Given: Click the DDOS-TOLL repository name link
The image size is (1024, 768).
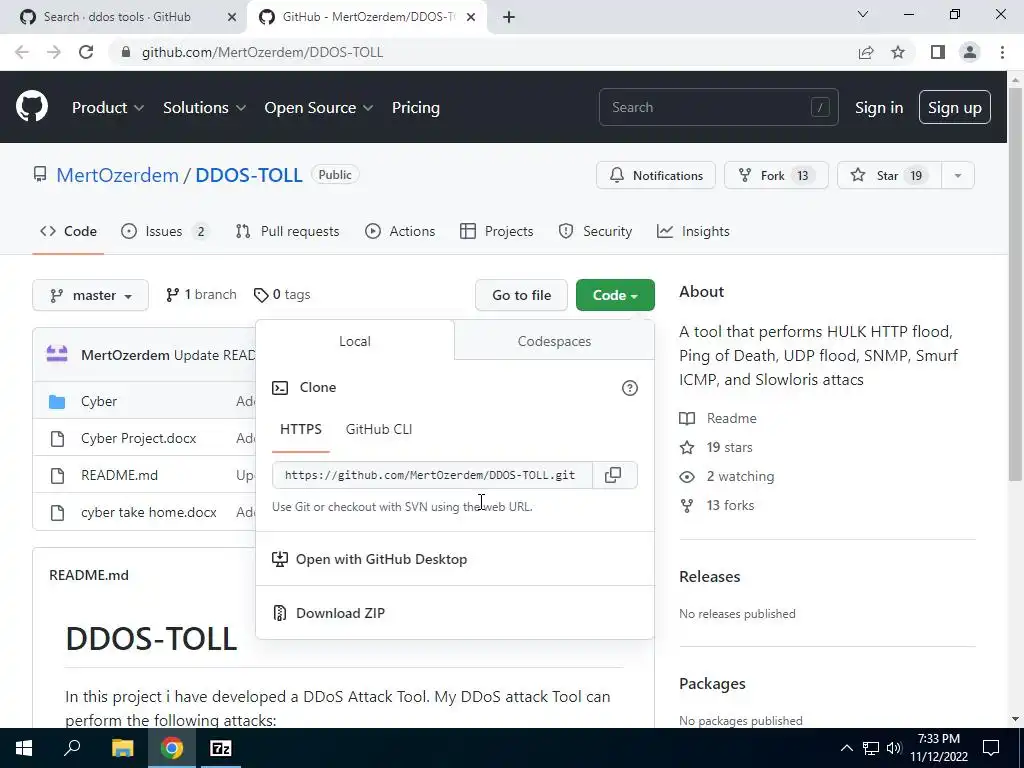Looking at the screenshot, I should pos(249,175).
